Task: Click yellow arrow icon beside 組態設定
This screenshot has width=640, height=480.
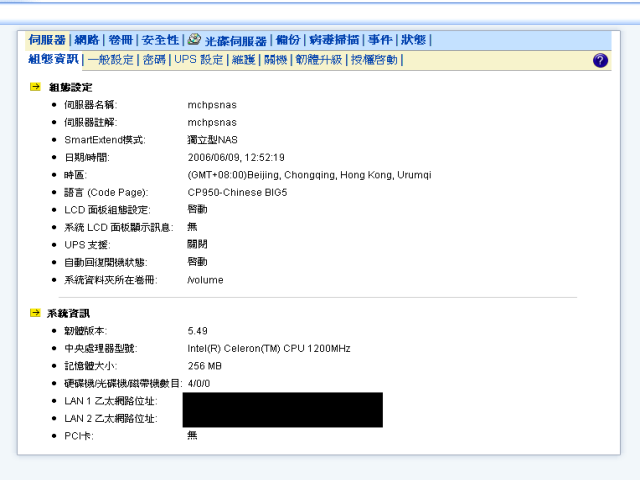Action: click(x=35, y=87)
